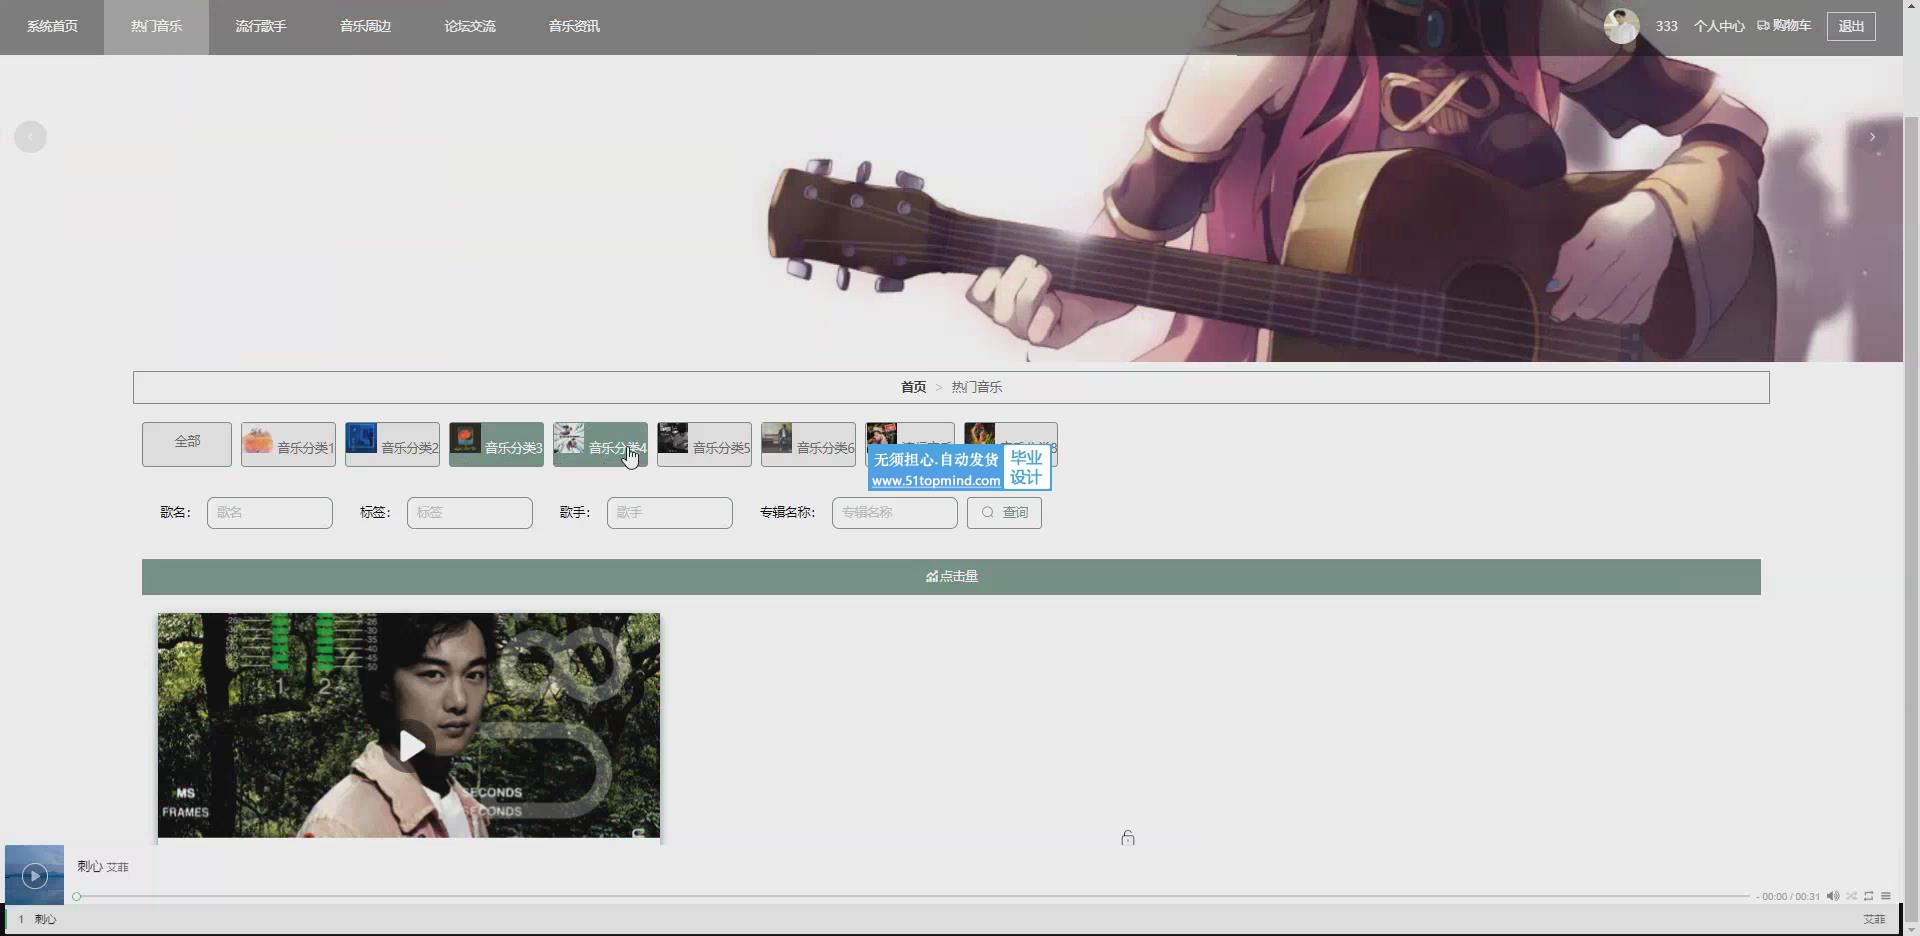This screenshot has height=936, width=1920.
Task: Toggle shuffle mode in the music player
Action: pos(1851,896)
